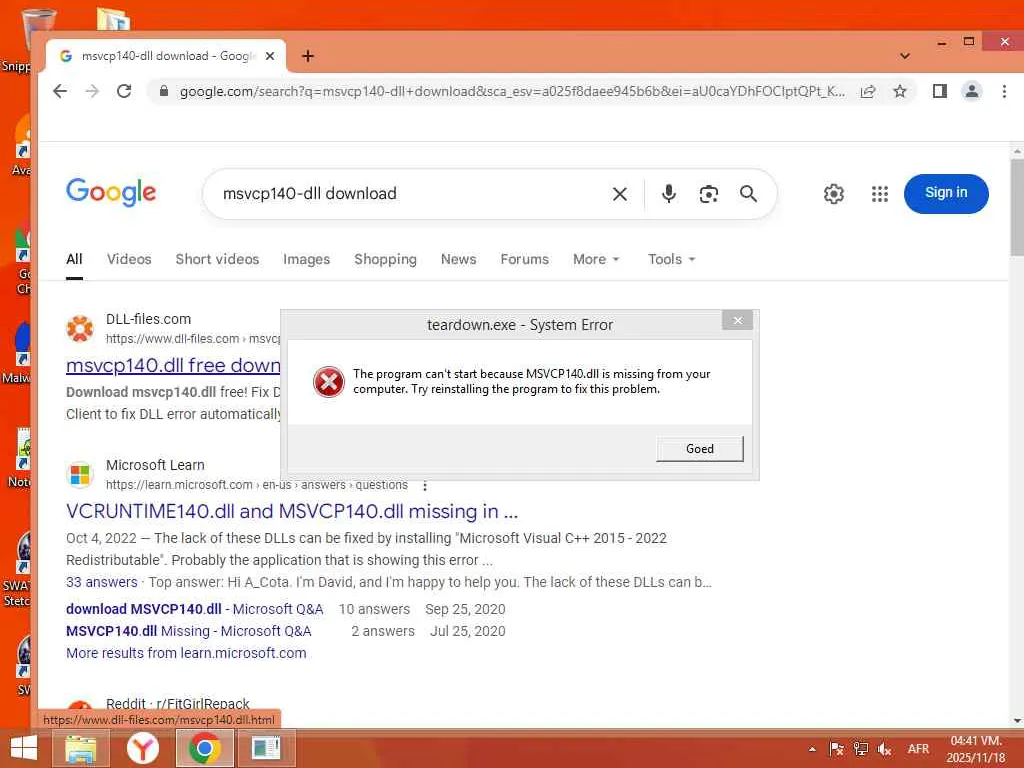Click the page vertical scrollbar thumb
The width and height of the screenshot is (1024, 768).
coord(1017,209)
